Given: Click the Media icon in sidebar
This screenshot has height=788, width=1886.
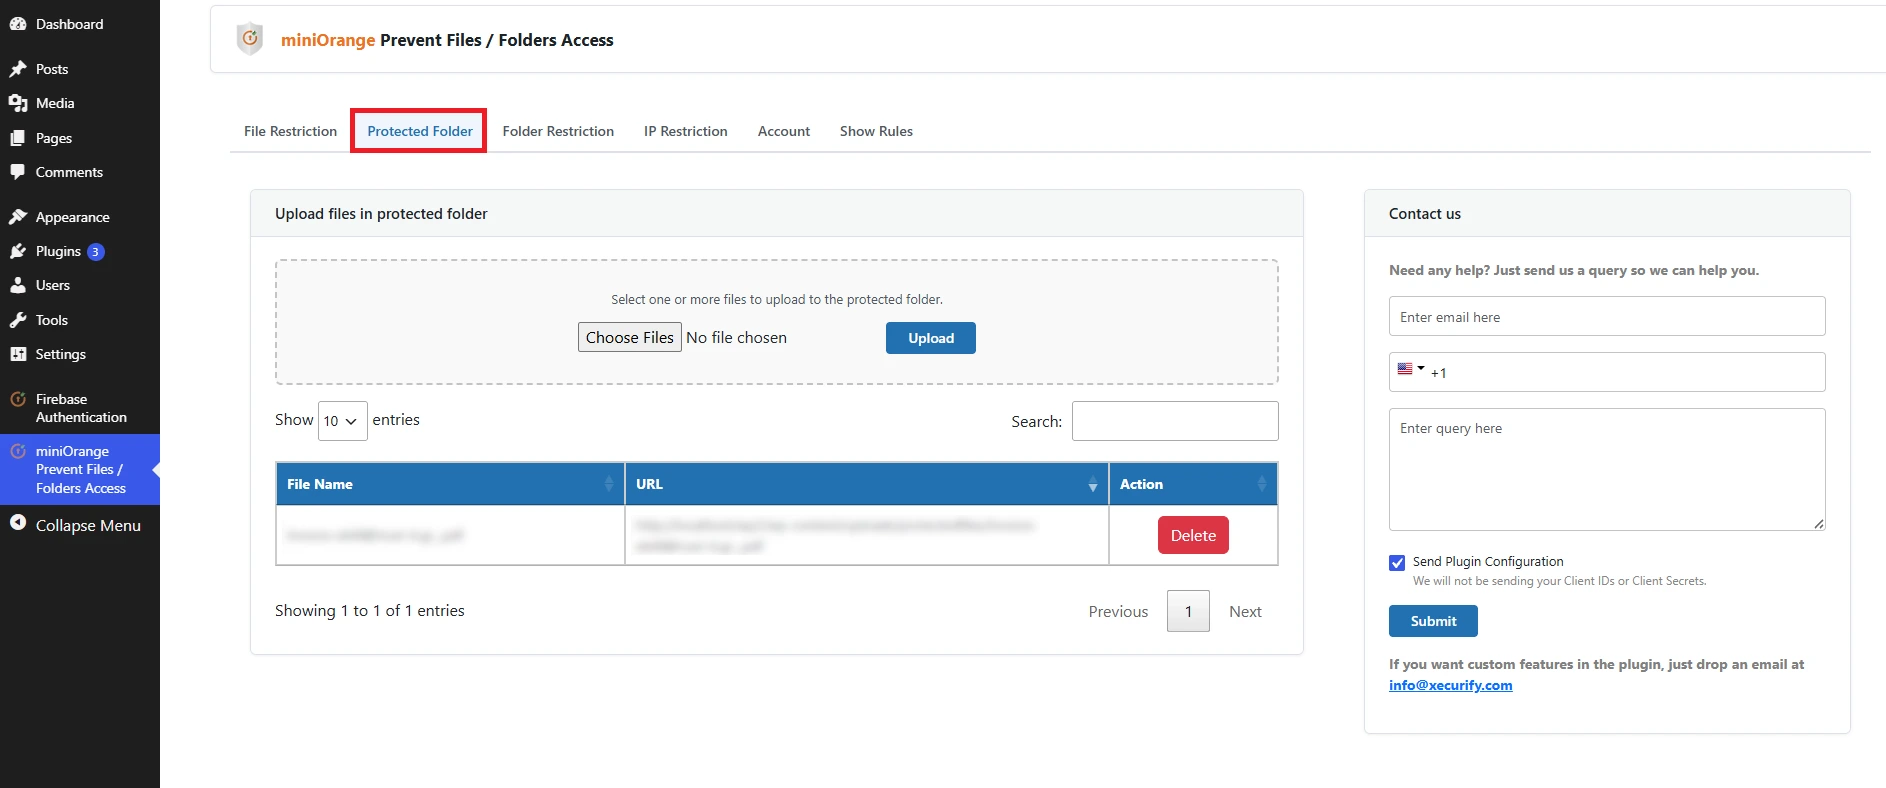Looking at the screenshot, I should click(18, 103).
